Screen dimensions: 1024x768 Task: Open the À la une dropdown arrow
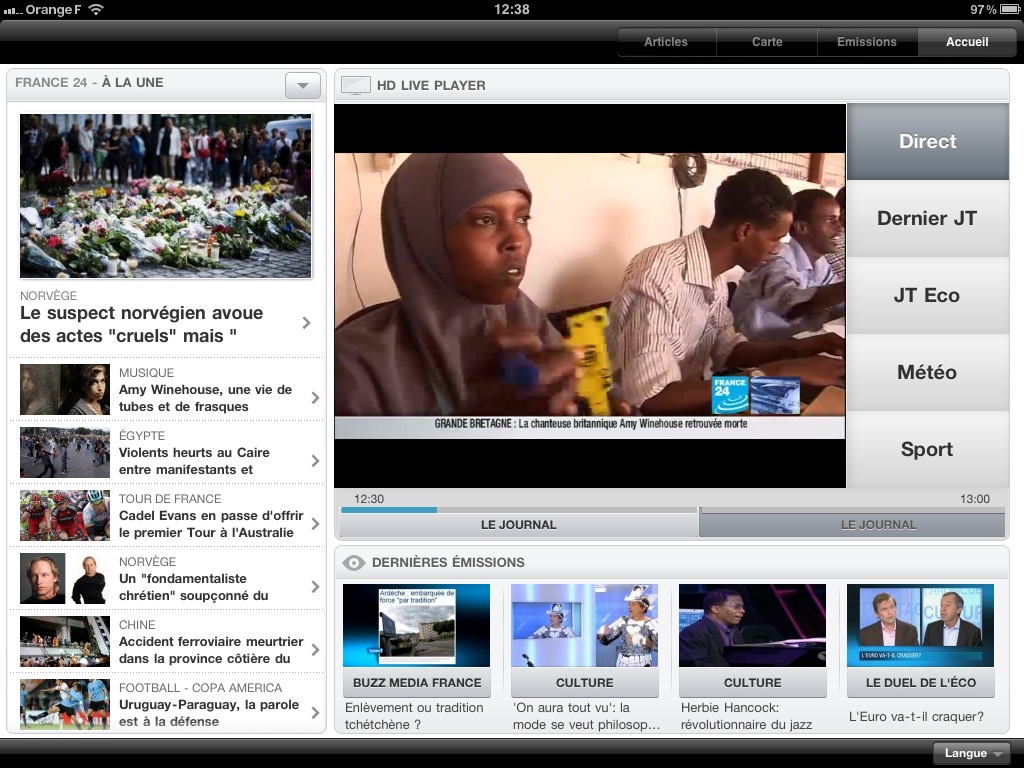(302, 86)
